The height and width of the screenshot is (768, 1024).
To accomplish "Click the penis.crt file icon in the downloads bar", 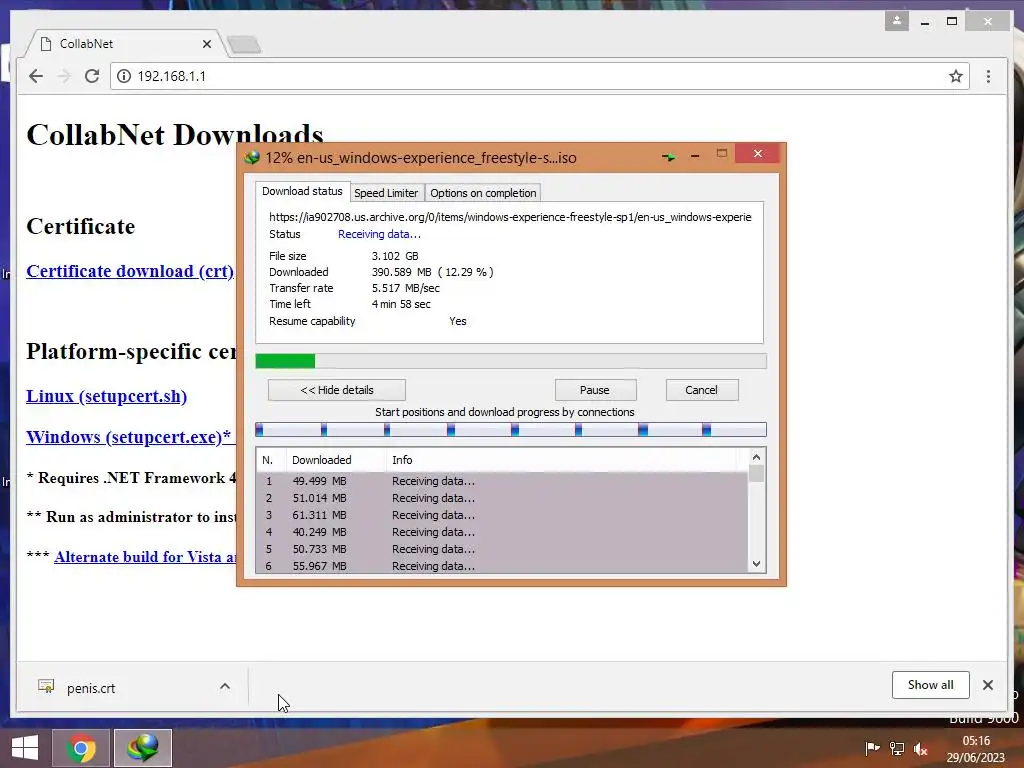I will click(46, 686).
